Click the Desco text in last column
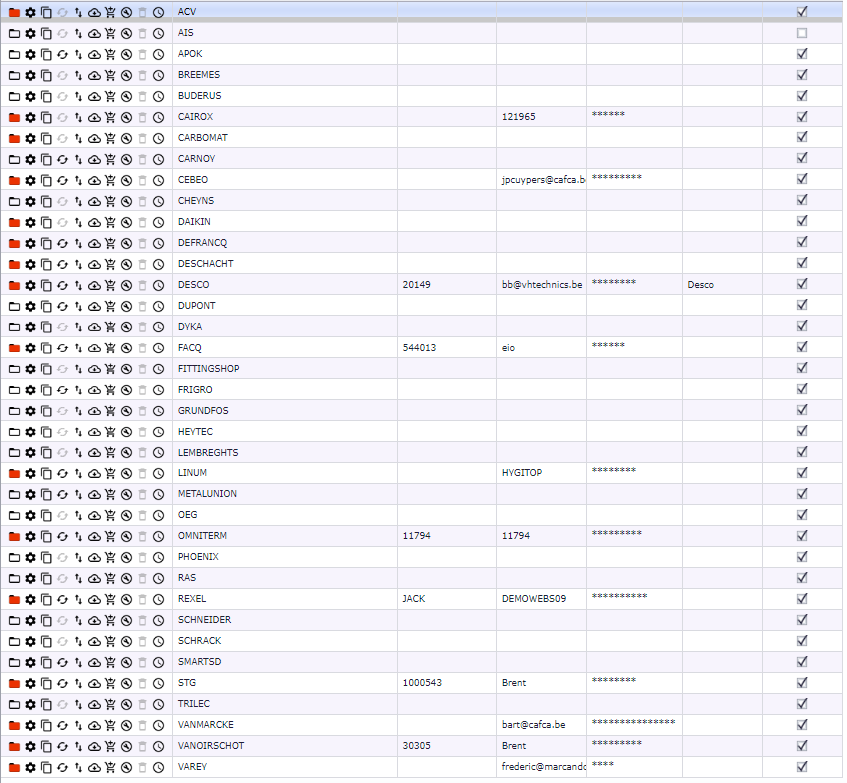The image size is (847, 783). coord(701,285)
